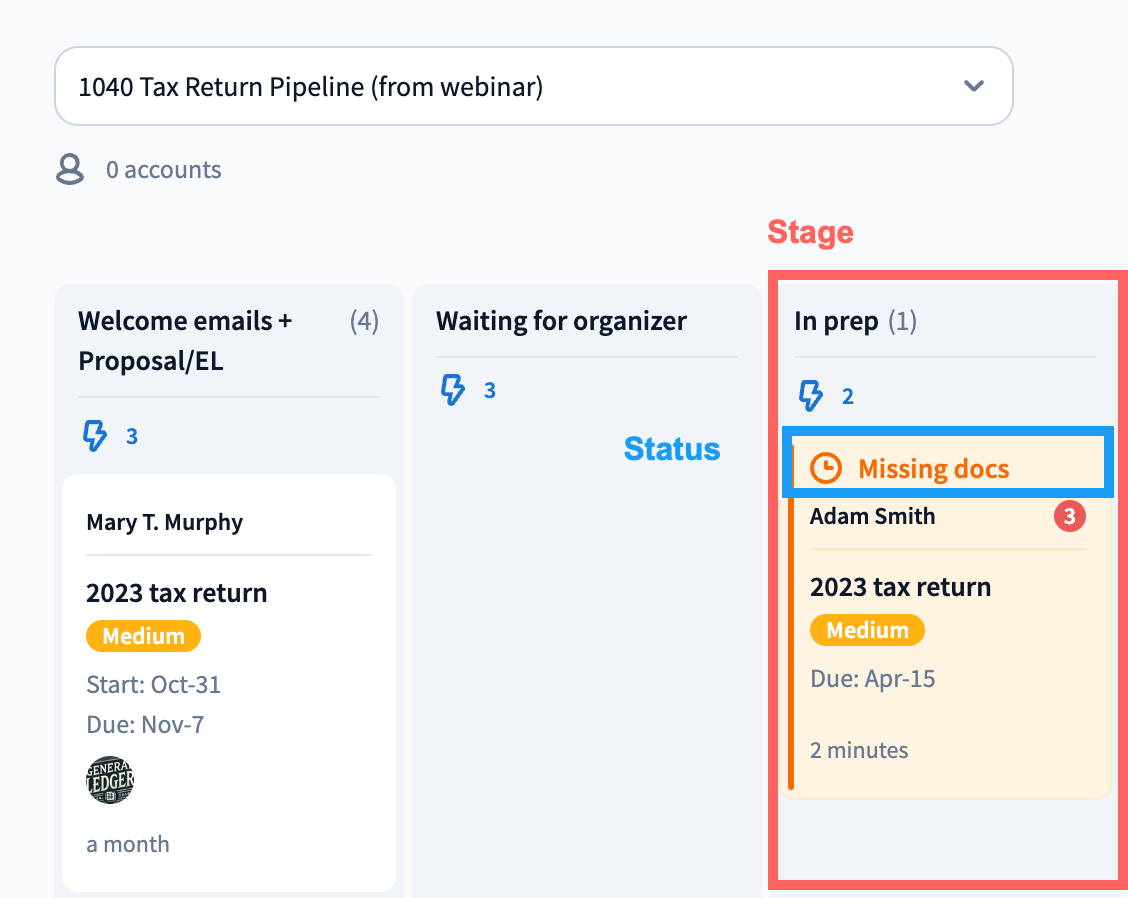Click the 0 accounts filter text
This screenshot has width=1128, height=898.
coord(164,170)
